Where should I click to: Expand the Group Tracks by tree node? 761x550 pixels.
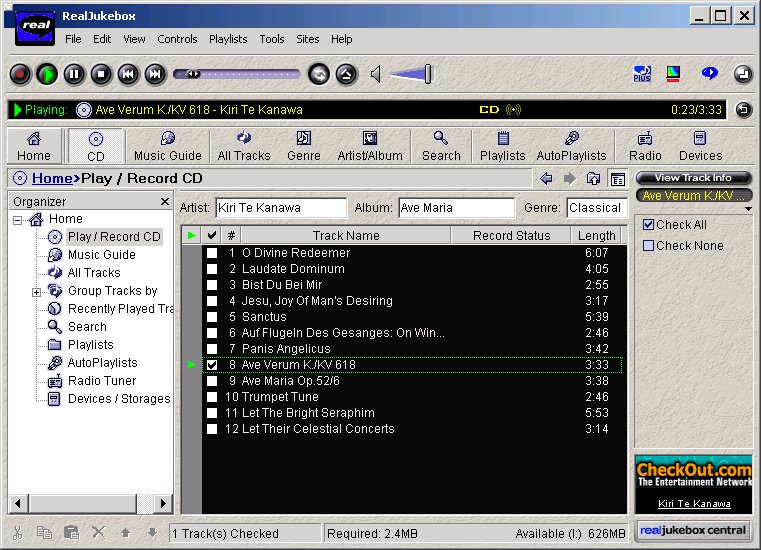tap(37, 291)
